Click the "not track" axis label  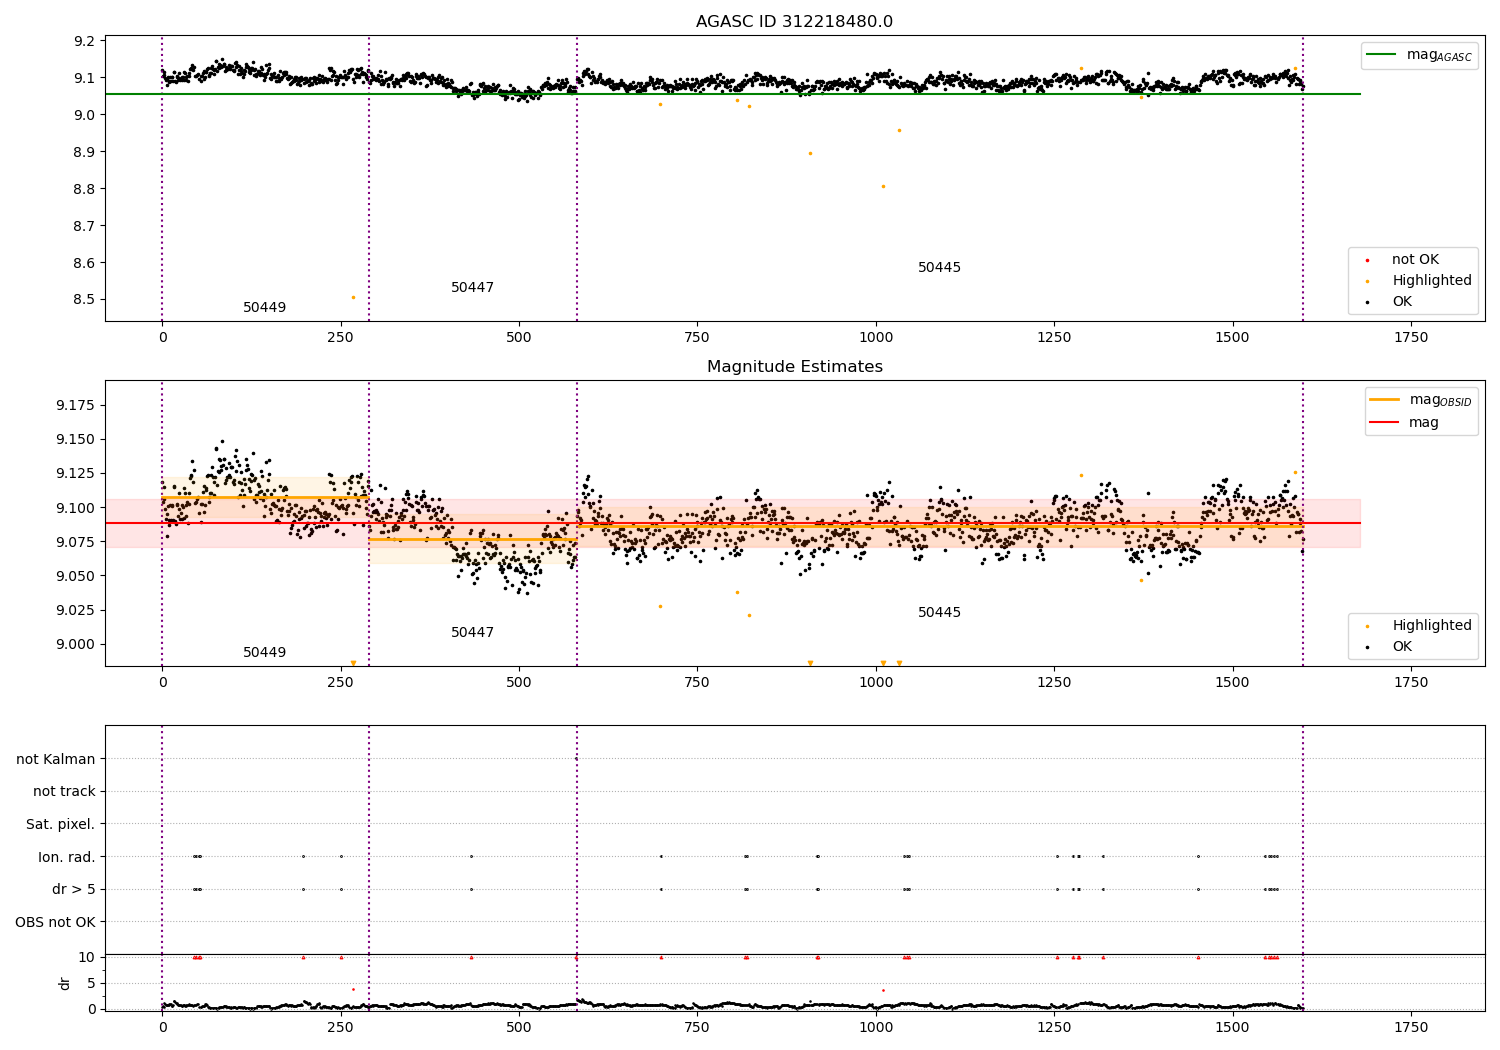click(64, 791)
